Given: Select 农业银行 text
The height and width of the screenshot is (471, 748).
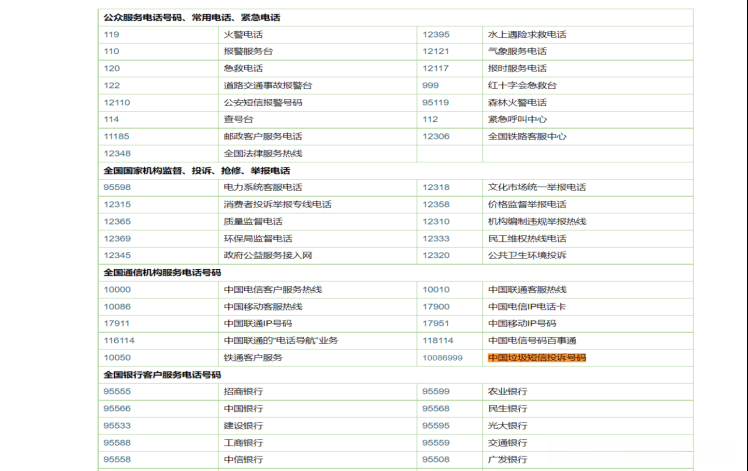Looking at the screenshot, I should pos(508,392).
